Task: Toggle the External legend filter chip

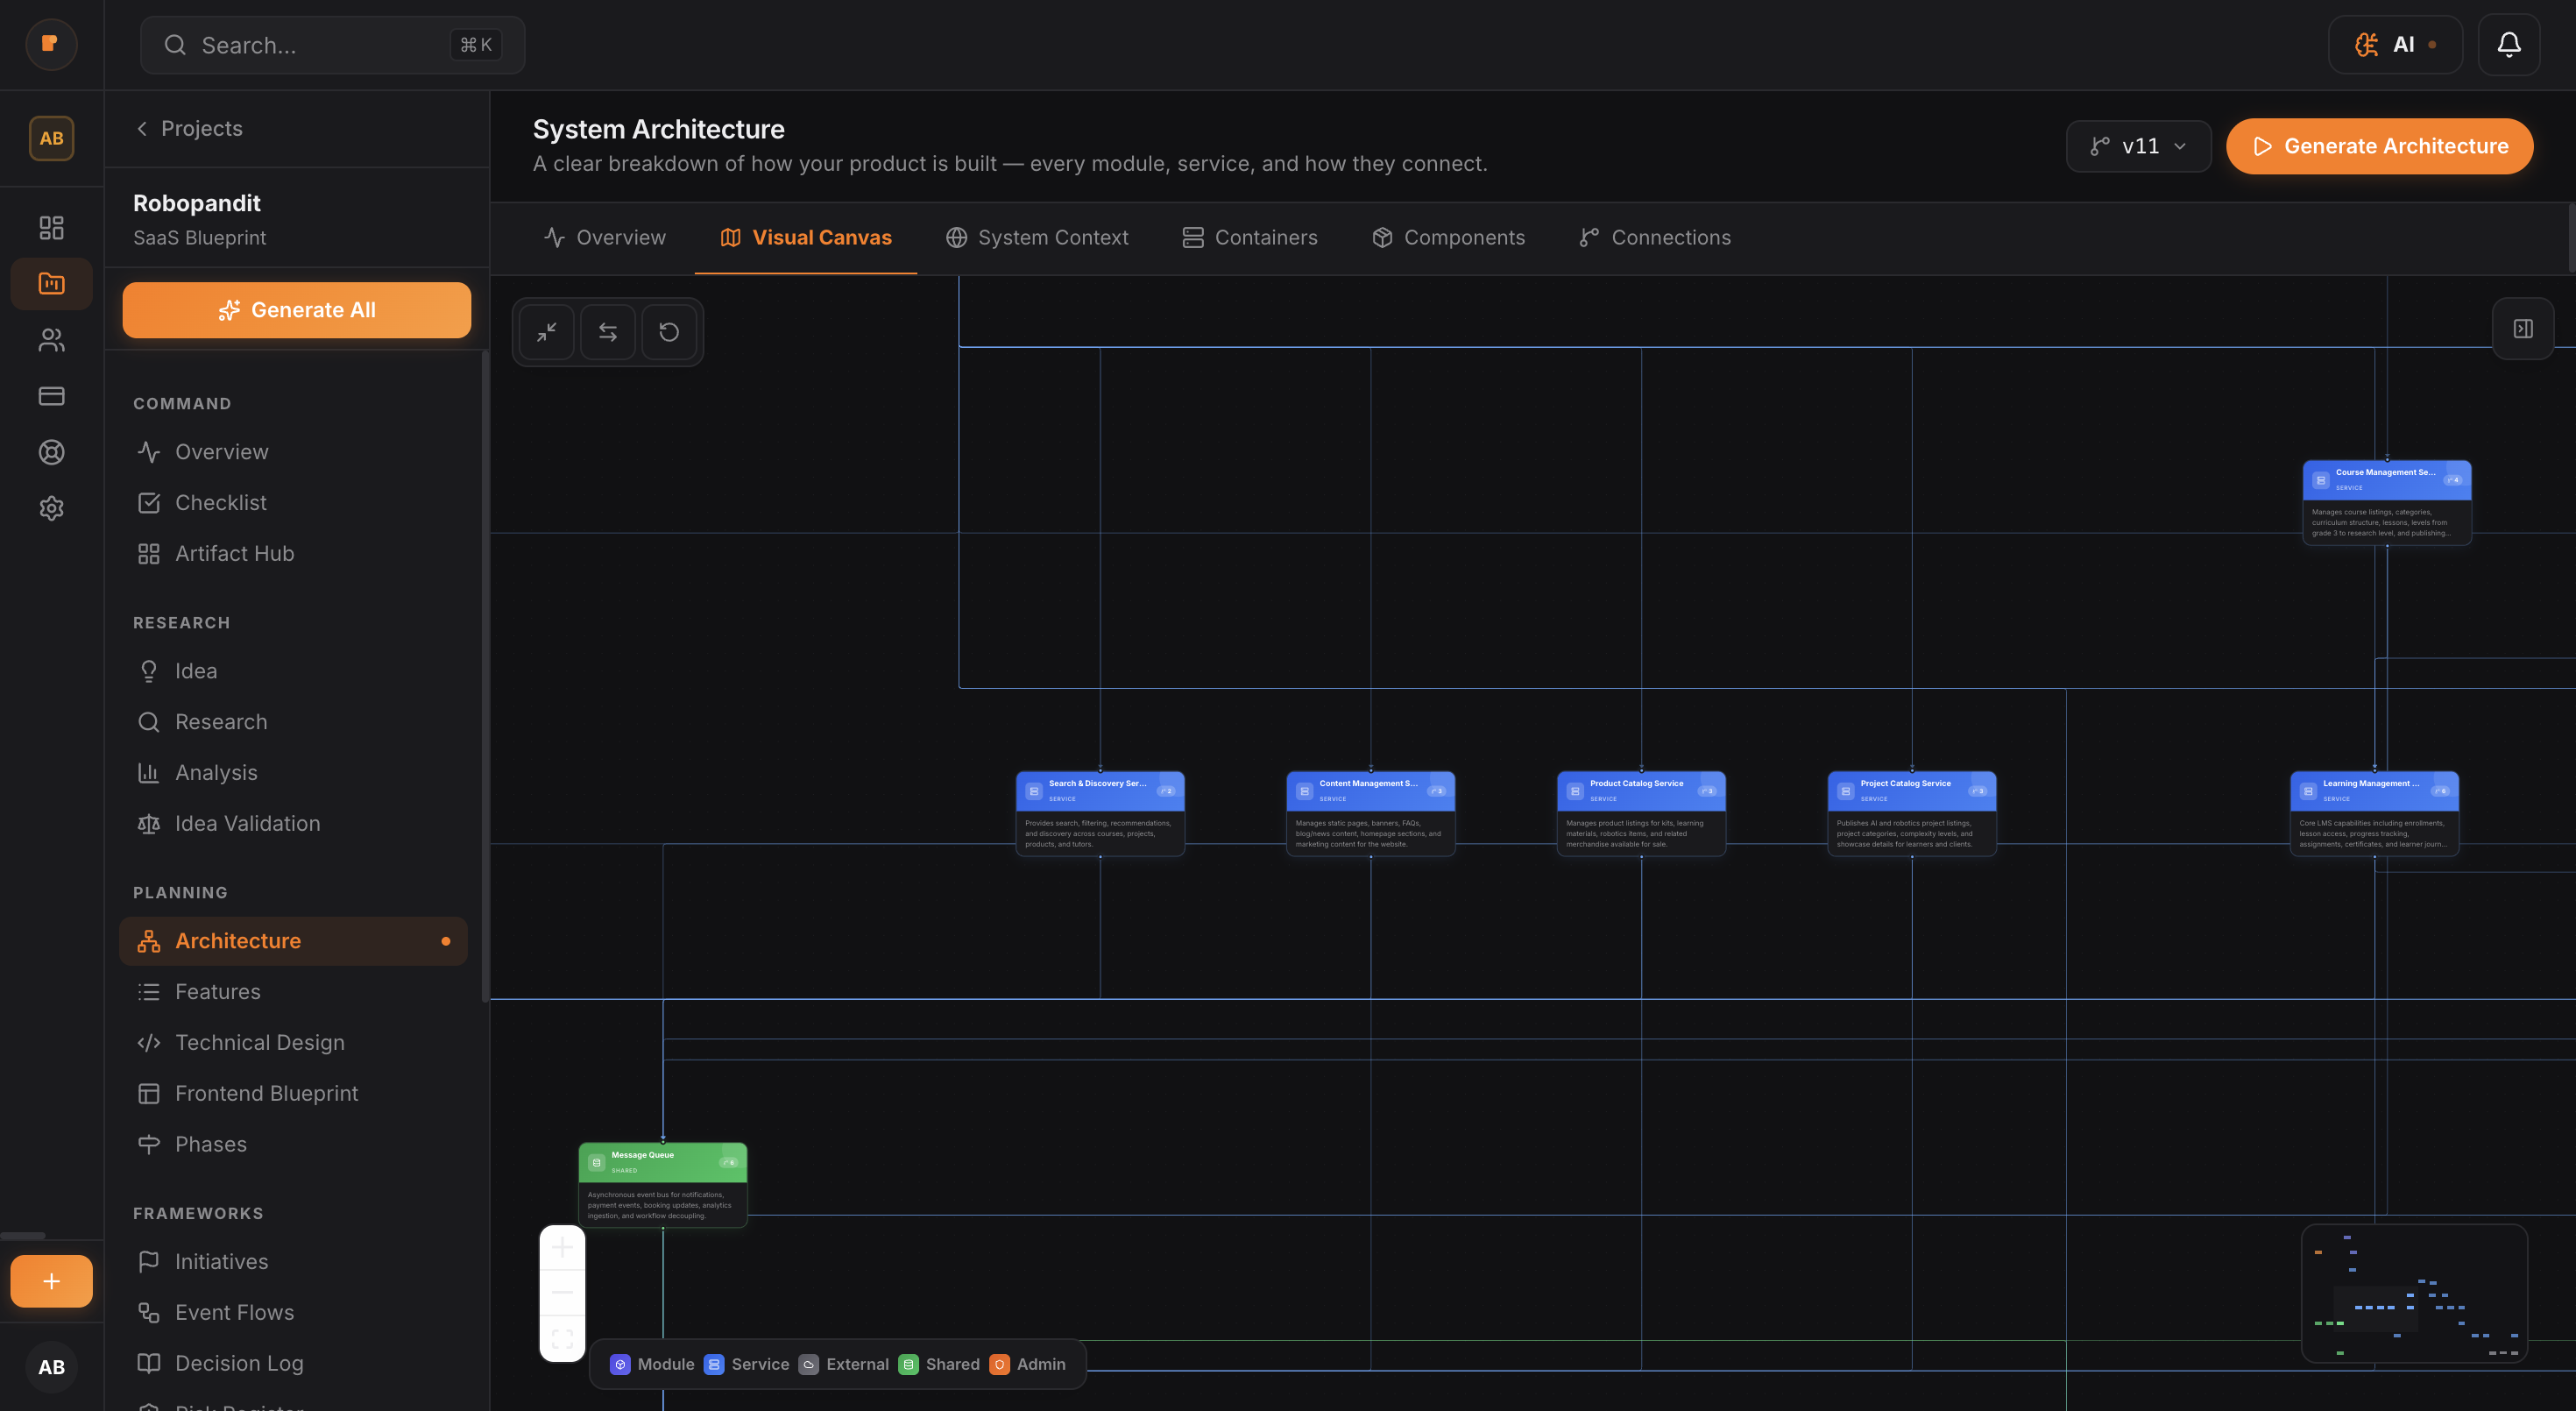Action: point(843,1364)
